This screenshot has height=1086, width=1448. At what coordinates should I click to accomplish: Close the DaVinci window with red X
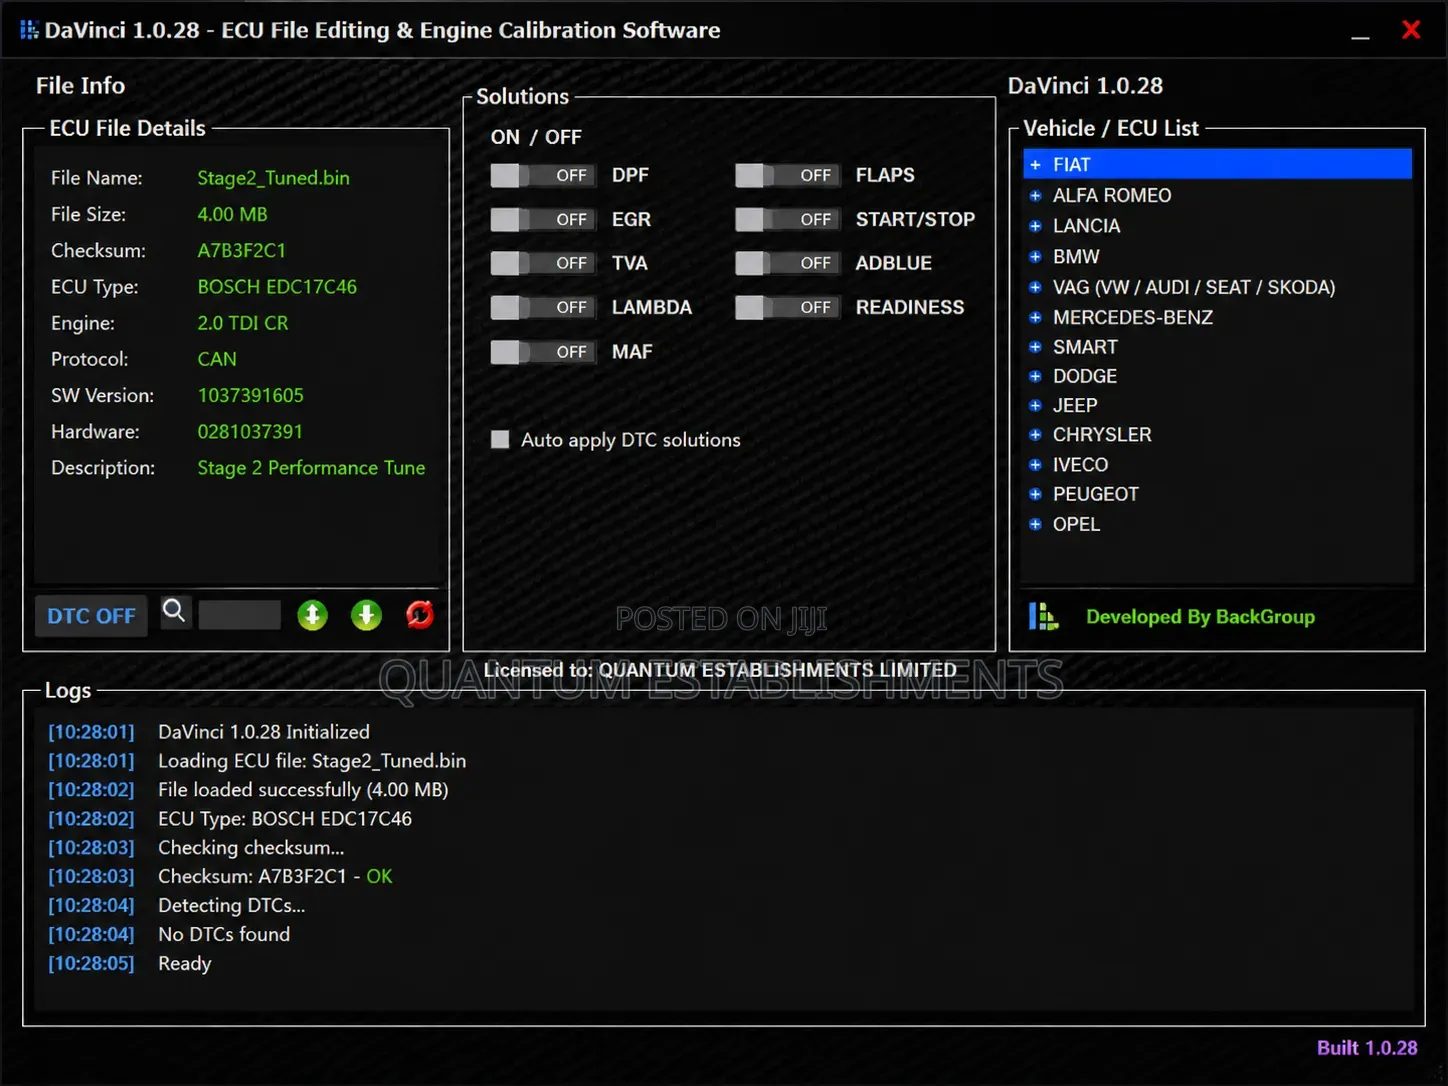[1411, 30]
